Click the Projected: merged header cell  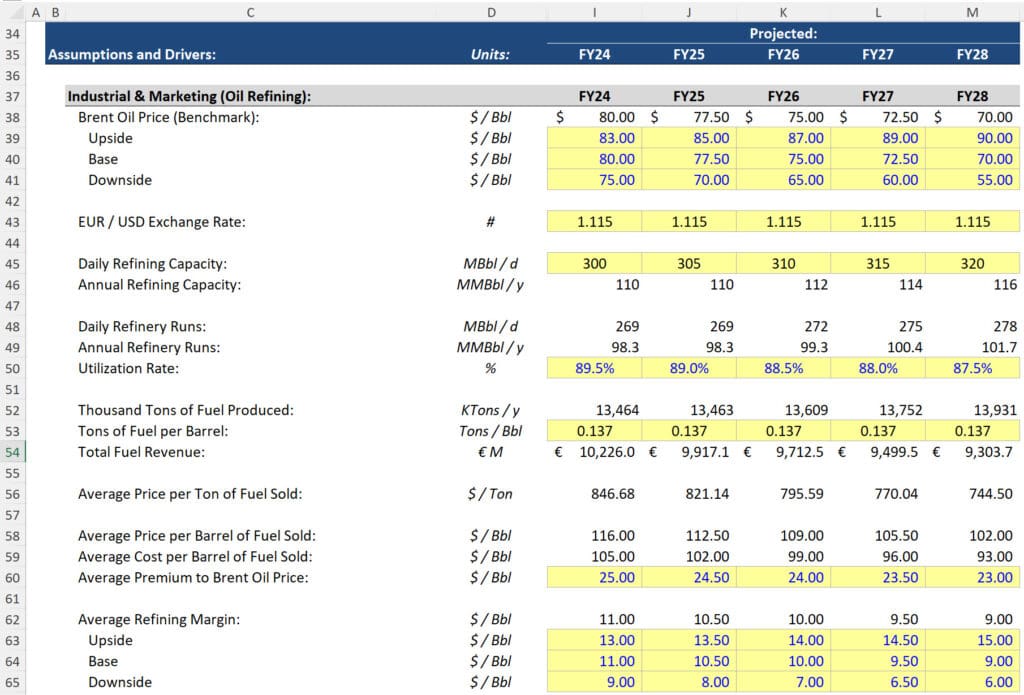point(783,33)
